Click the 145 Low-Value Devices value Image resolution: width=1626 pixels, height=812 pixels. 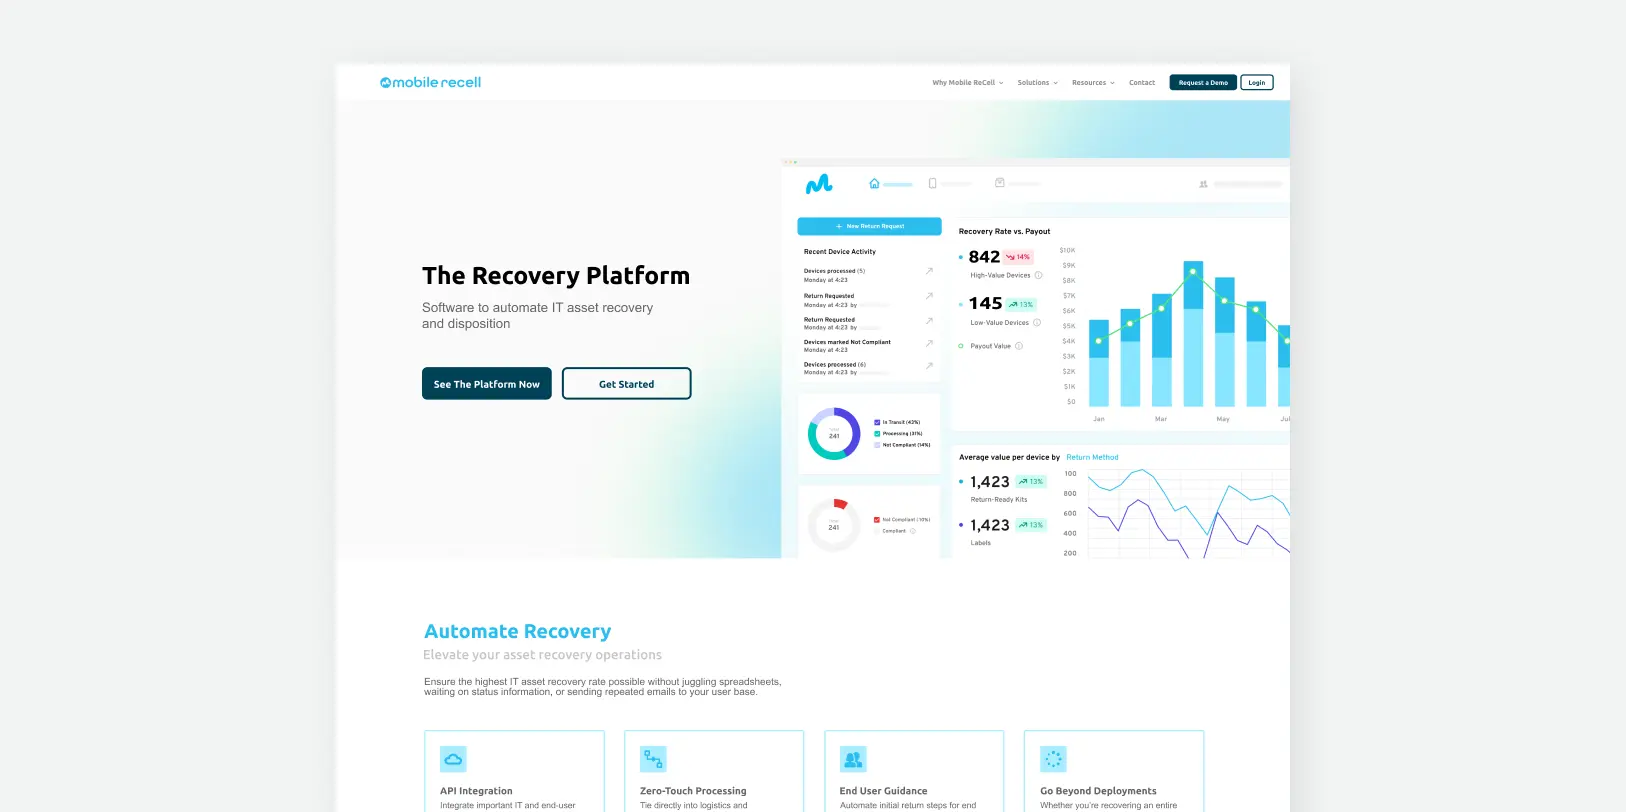985,303
